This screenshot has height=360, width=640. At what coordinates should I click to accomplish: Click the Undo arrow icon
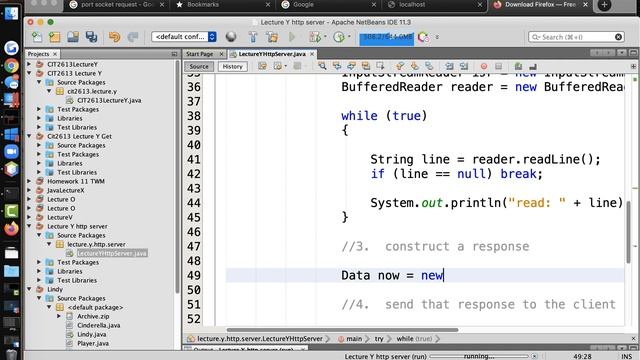click(x=115, y=37)
